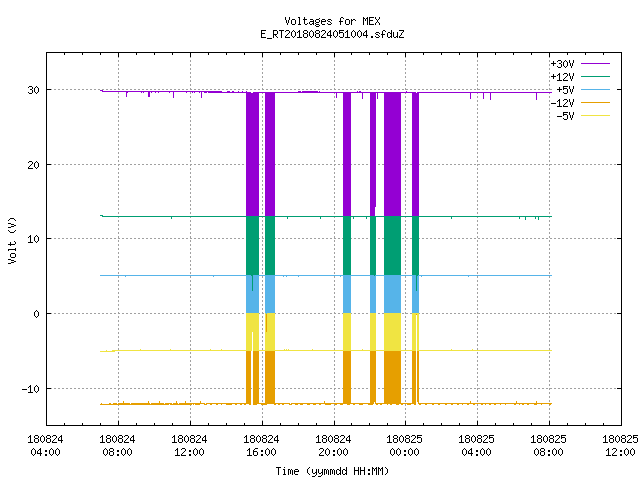Viewport: 640px width, 480px height.
Task: Click the x-axis tick 180825 00:00
Action: pos(404,446)
